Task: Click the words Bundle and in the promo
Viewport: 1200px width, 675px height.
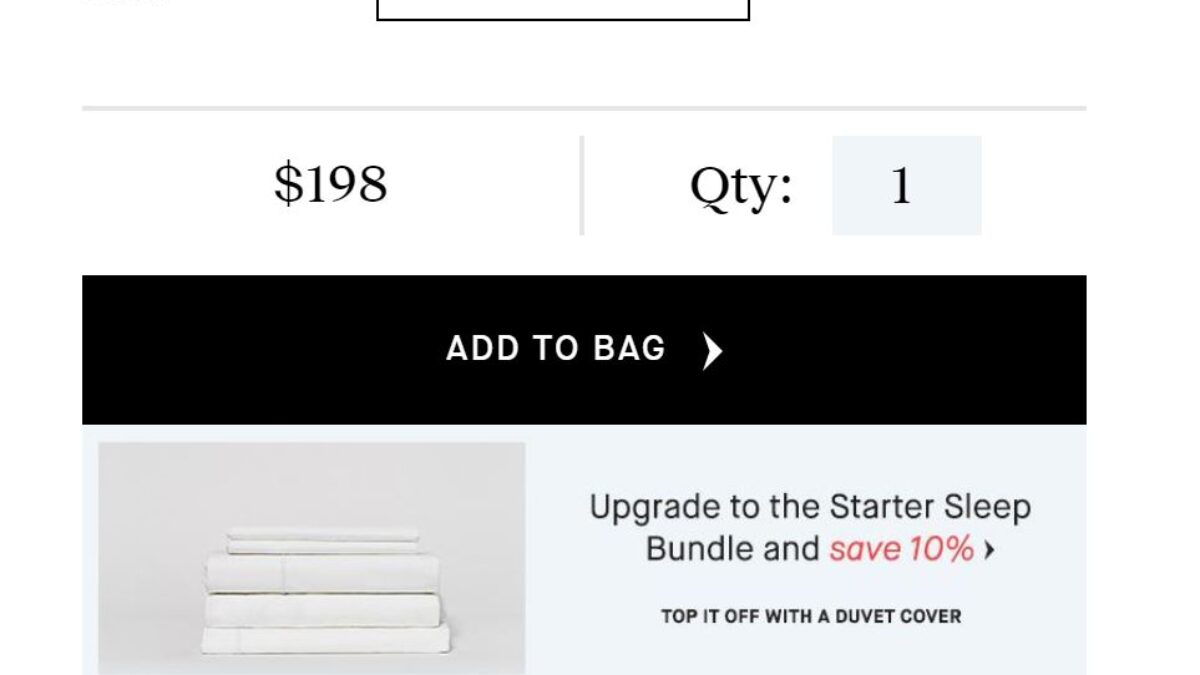Action: 733,549
